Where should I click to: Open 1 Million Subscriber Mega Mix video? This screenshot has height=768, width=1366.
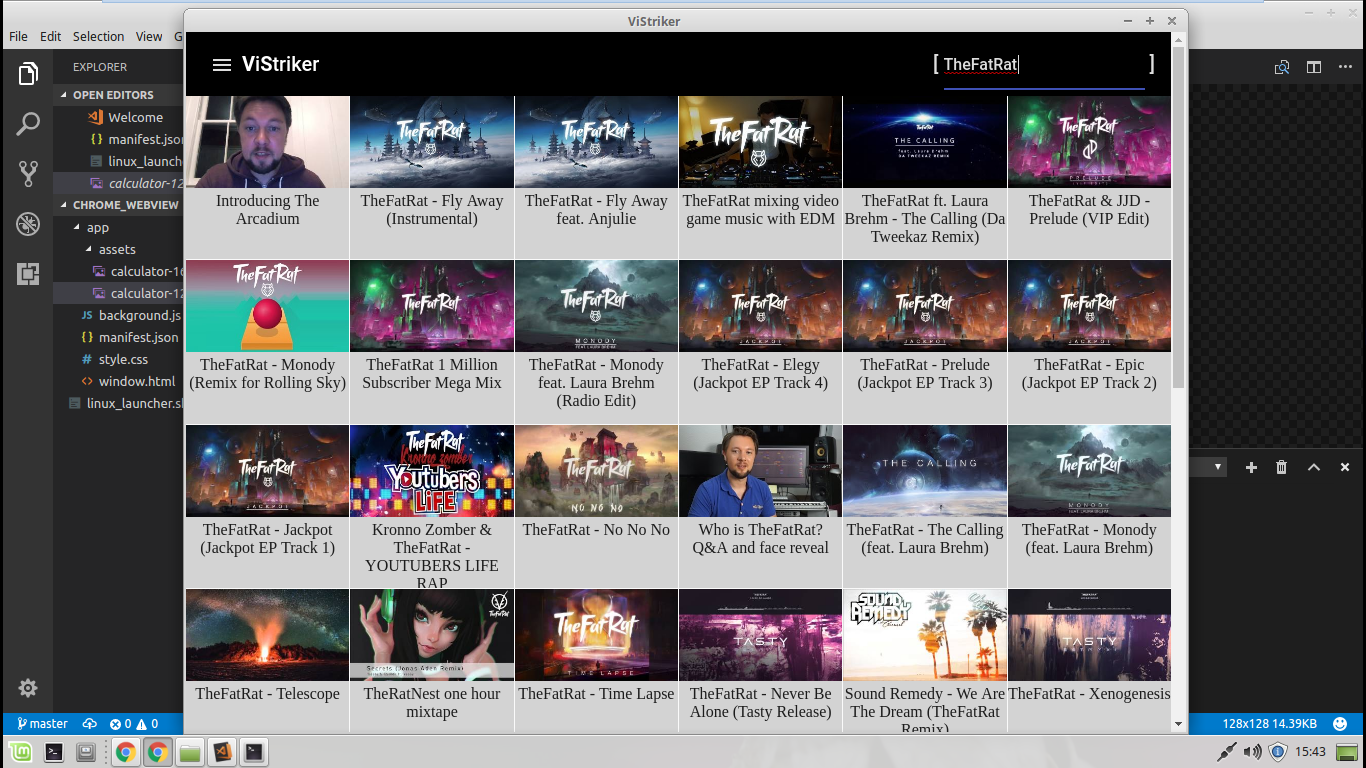(x=432, y=306)
